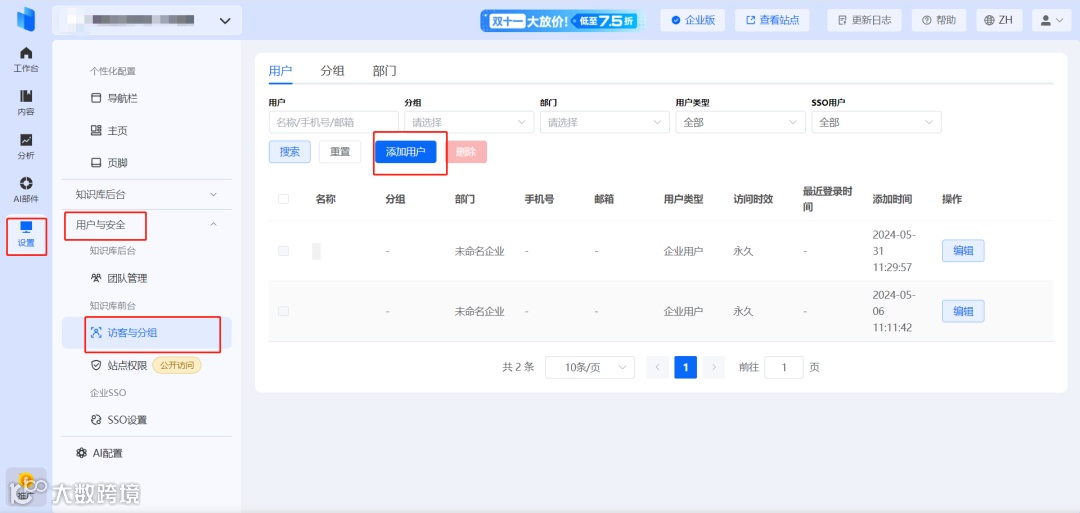
Task: Click the 删除 button
Action: click(x=466, y=152)
